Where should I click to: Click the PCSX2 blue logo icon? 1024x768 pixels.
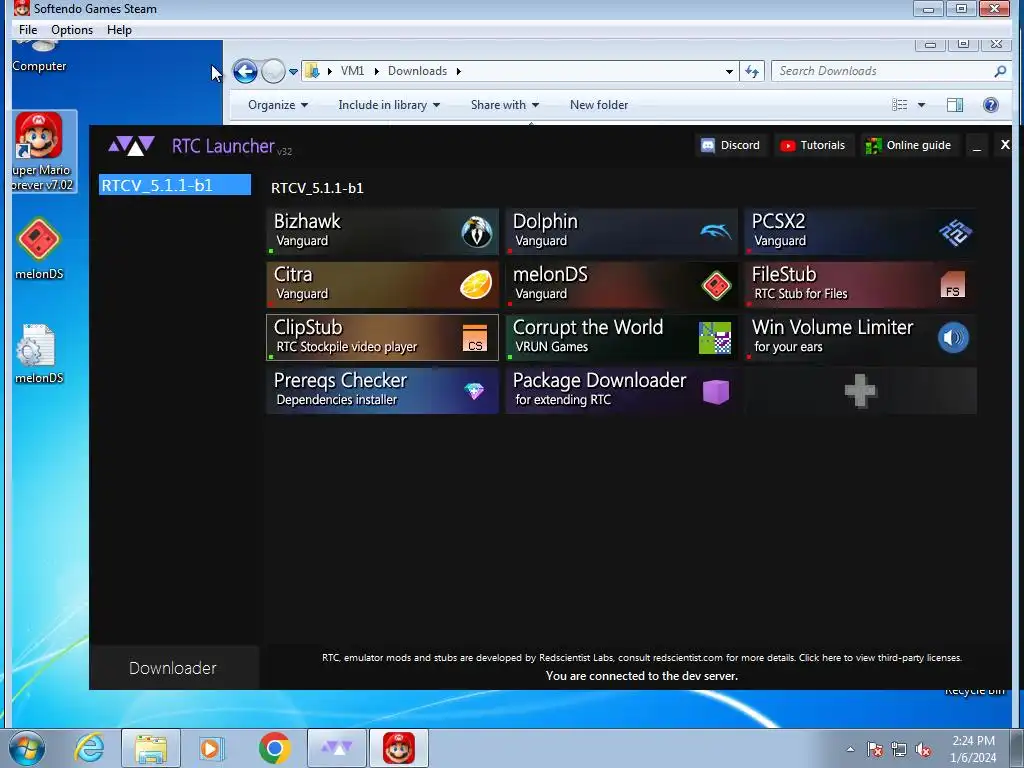tap(955, 232)
